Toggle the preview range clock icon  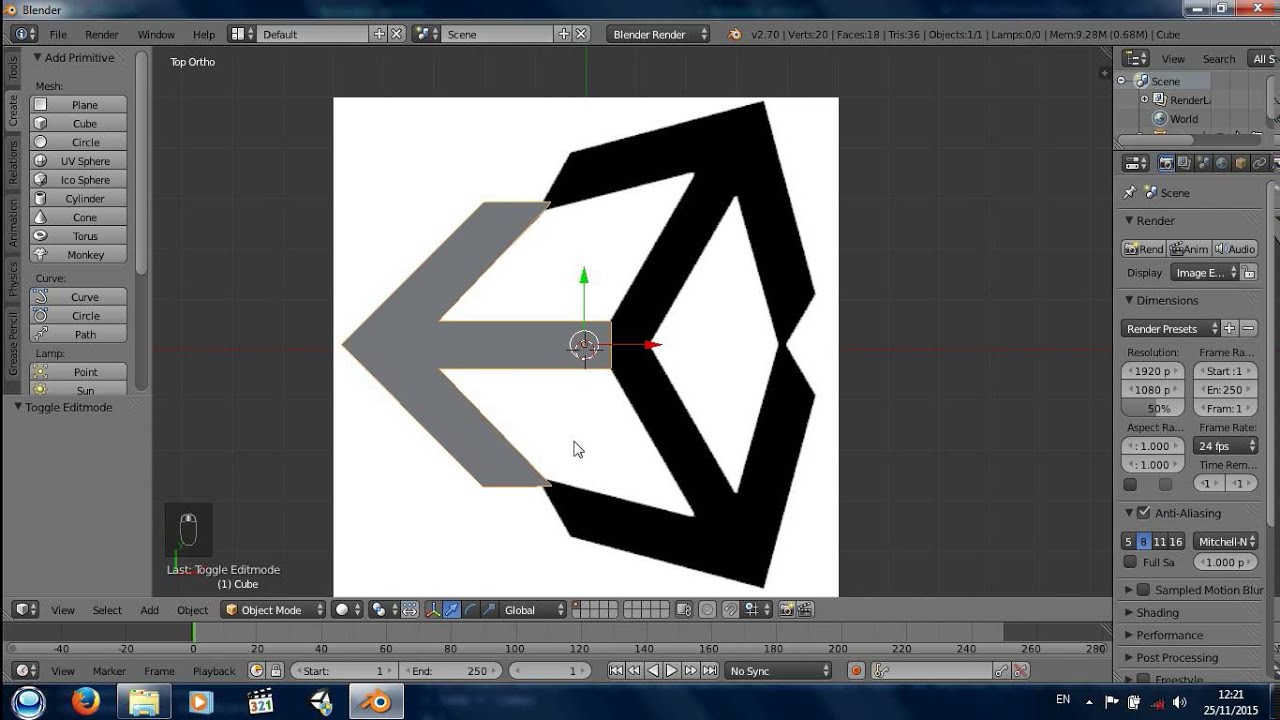point(257,671)
